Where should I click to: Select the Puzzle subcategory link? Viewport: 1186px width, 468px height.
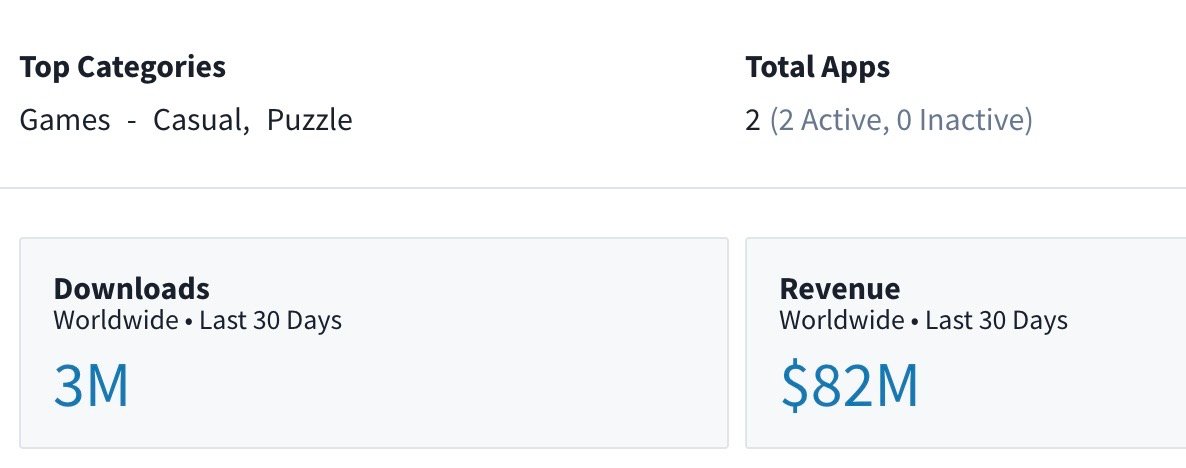pyautogui.click(x=309, y=121)
